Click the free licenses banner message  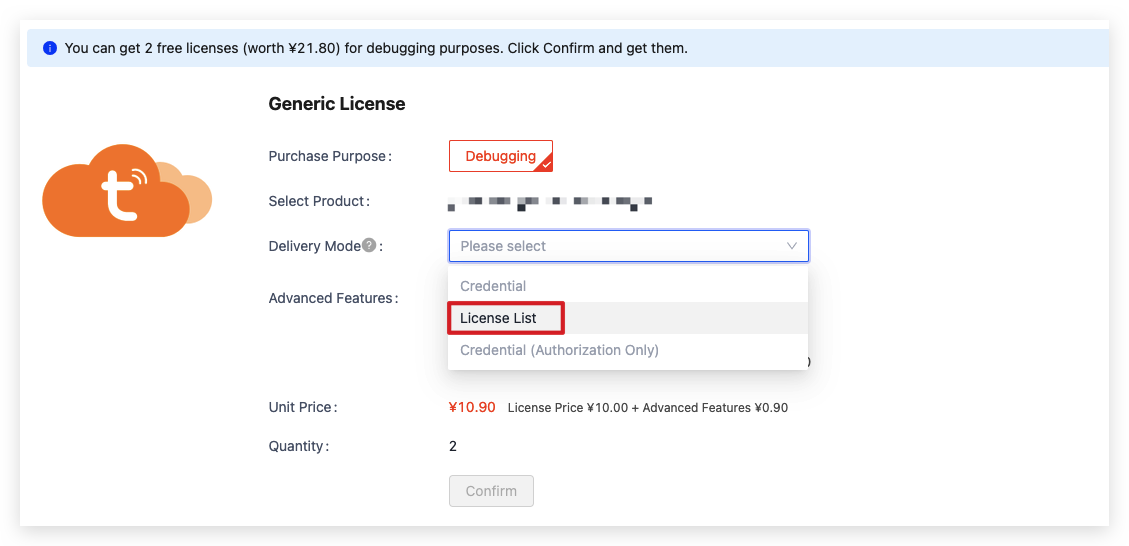[x=376, y=48]
